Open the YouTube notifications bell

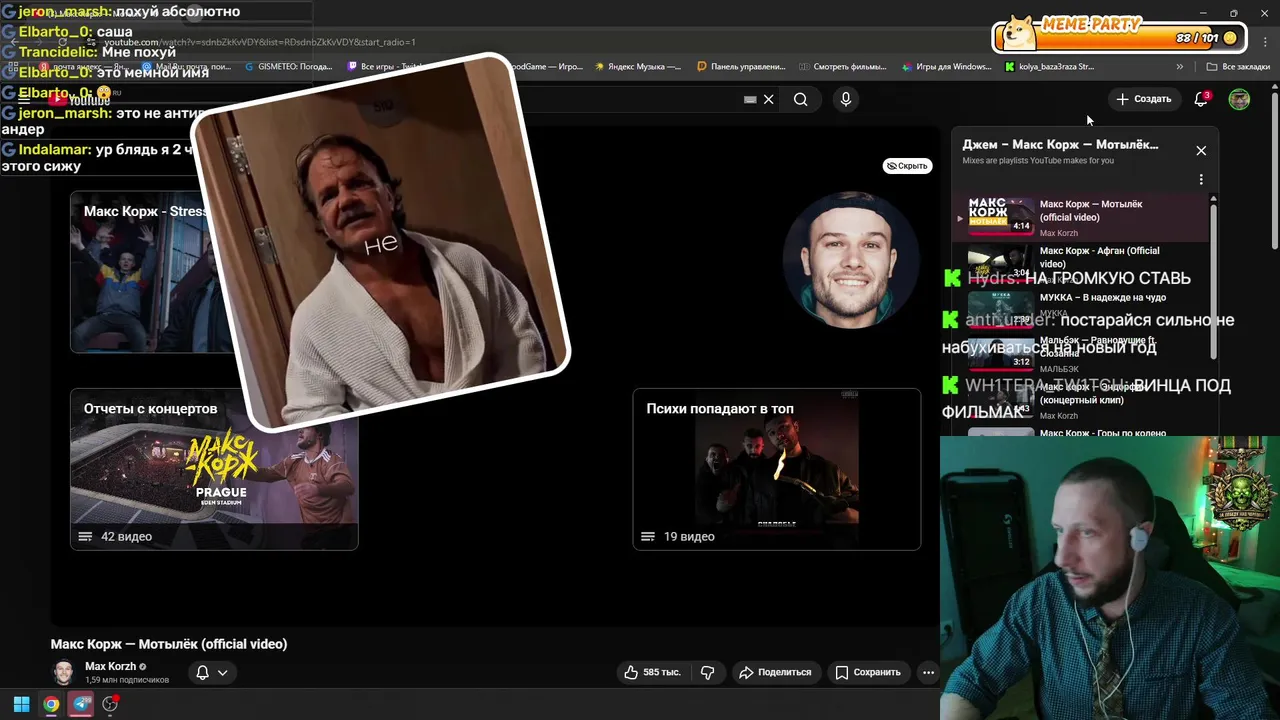[1201, 99]
